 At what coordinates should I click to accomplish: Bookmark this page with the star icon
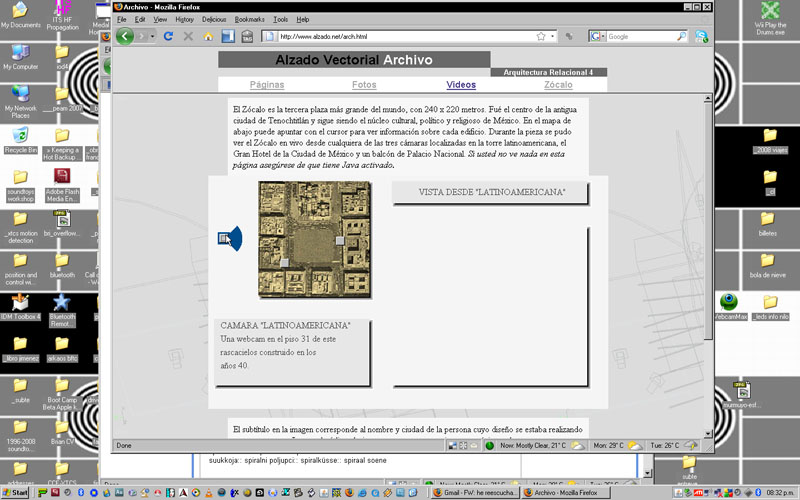pyautogui.click(x=541, y=36)
